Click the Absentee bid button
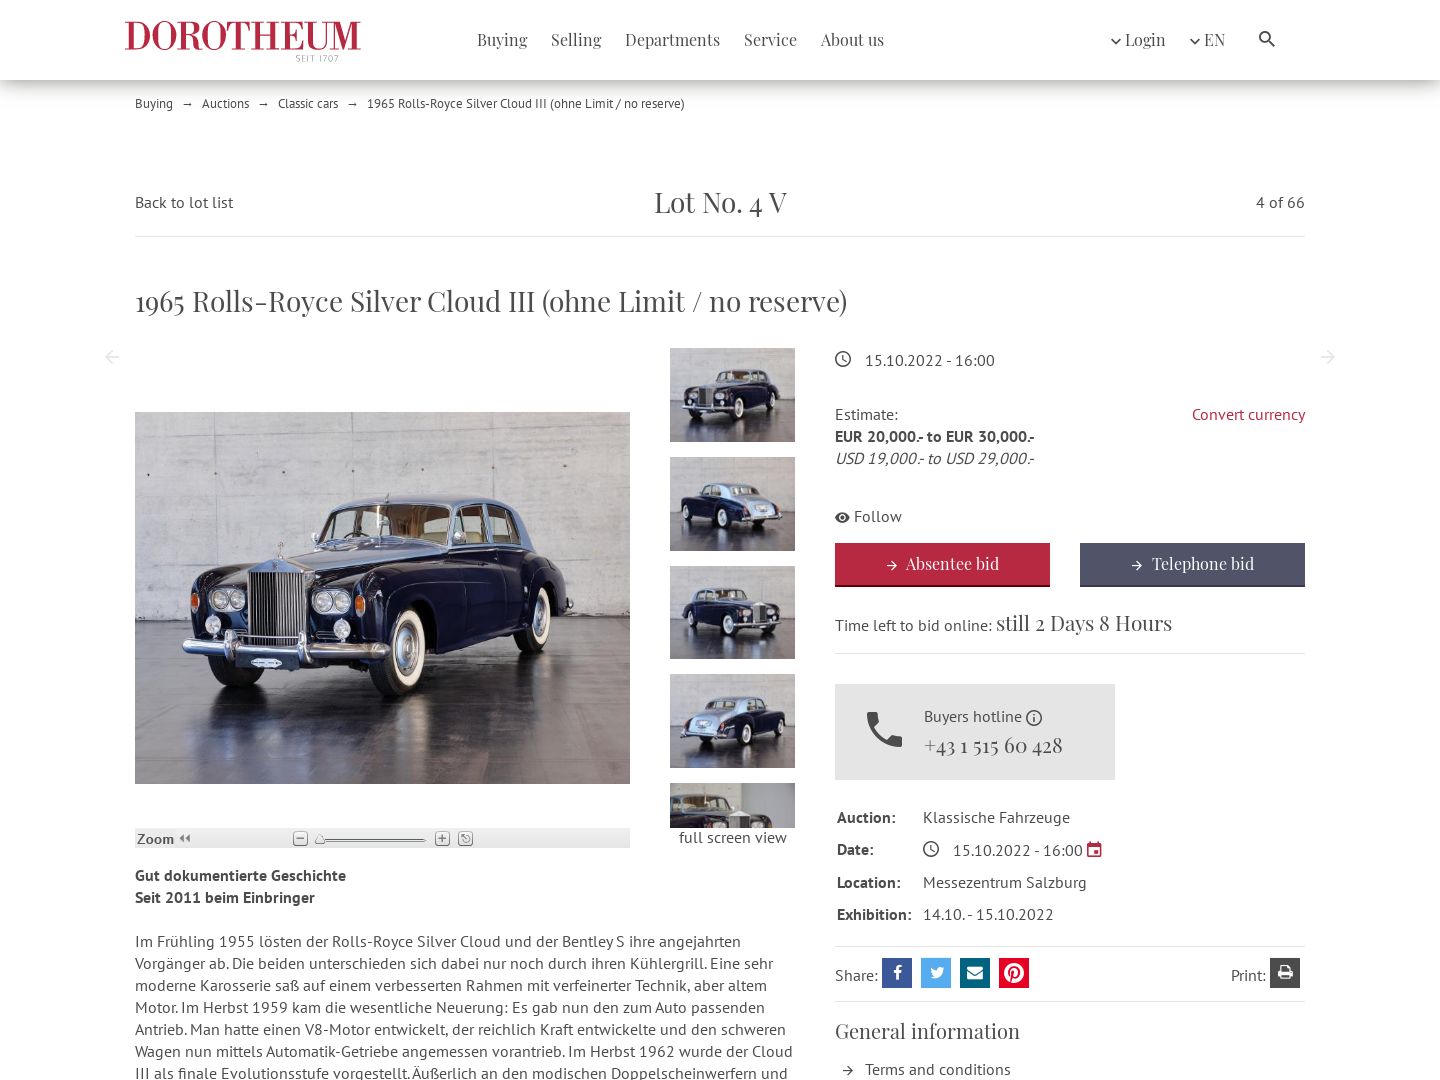The width and height of the screenshot is (1440, 1080). click(x=942, y=565)
